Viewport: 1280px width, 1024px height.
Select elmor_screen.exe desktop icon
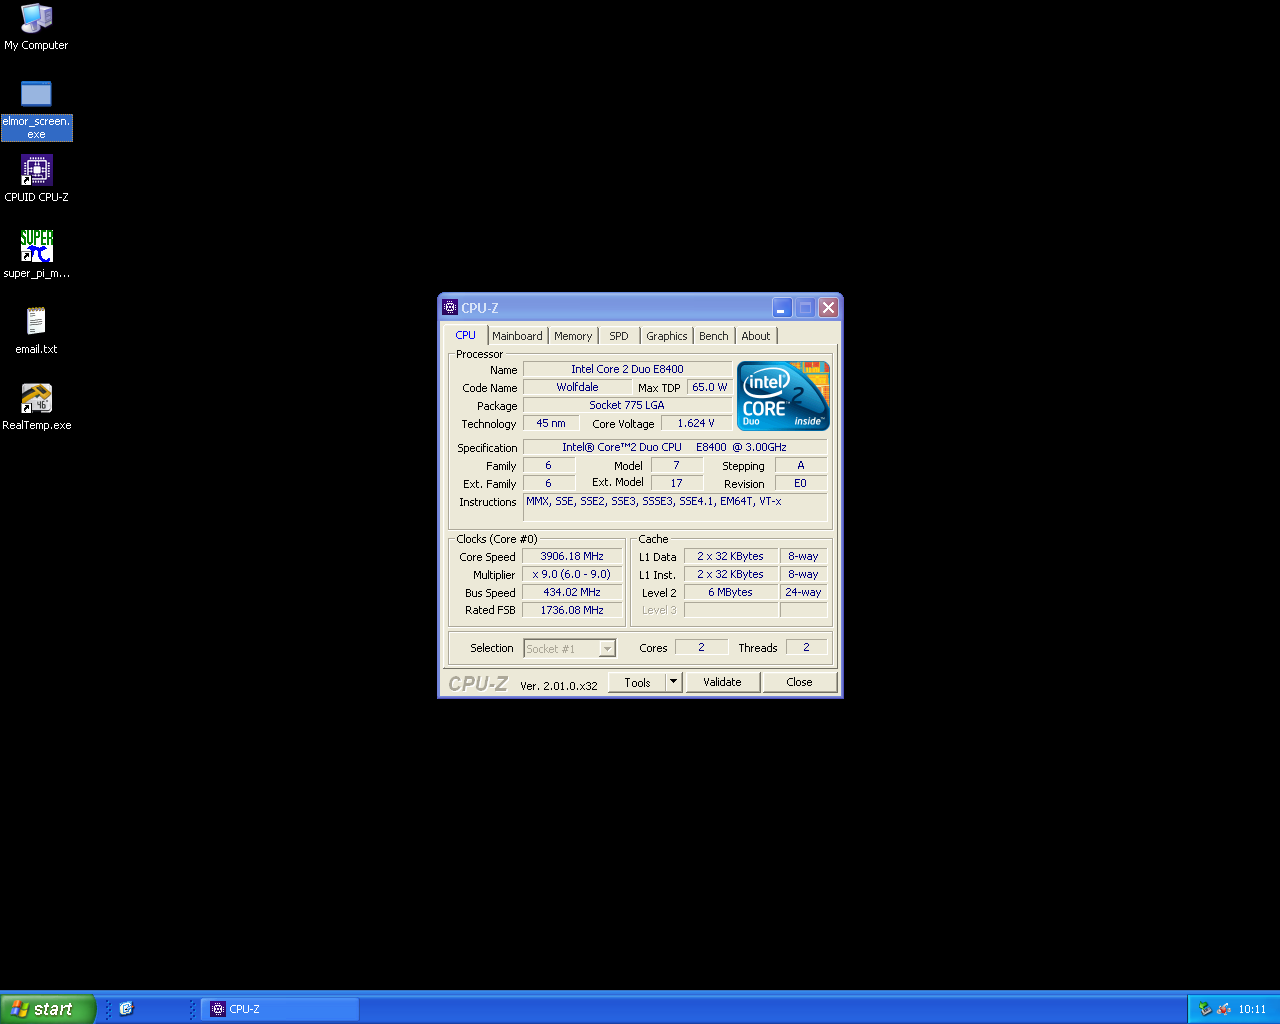click(36, 109)
